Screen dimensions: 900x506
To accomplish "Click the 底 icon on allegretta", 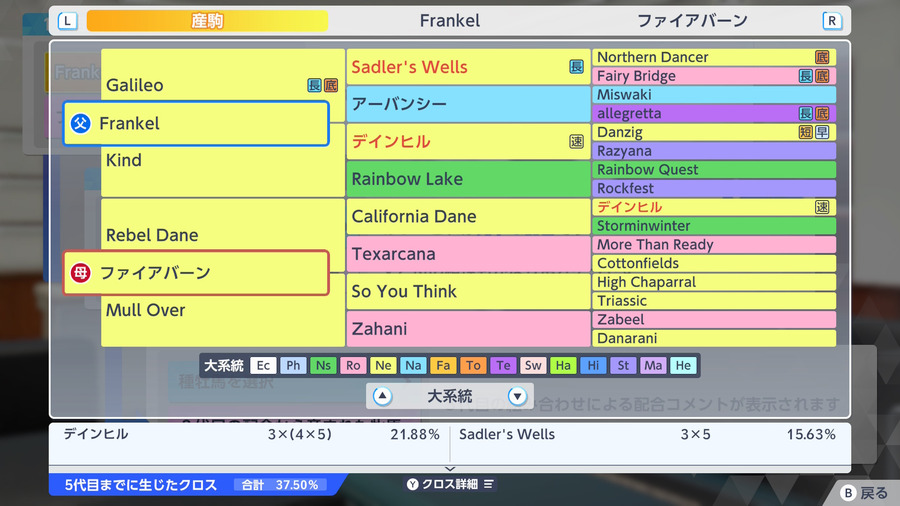I will 822,113.
